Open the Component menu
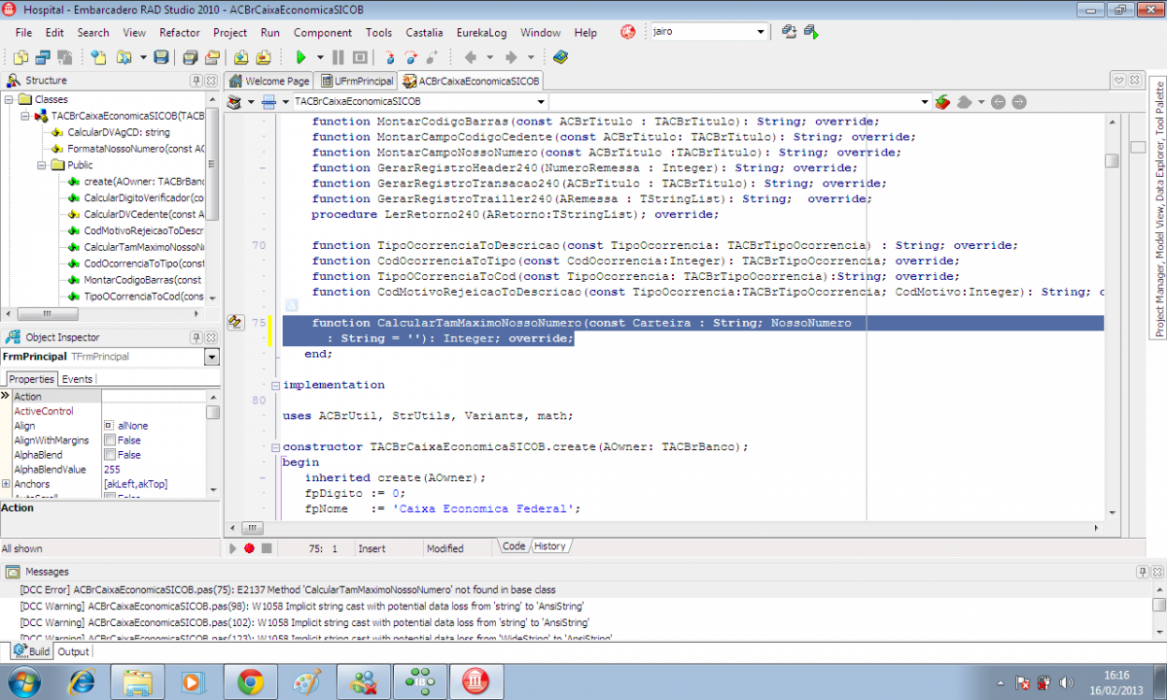The image size is (1167, 700). [x=322, y=33]
